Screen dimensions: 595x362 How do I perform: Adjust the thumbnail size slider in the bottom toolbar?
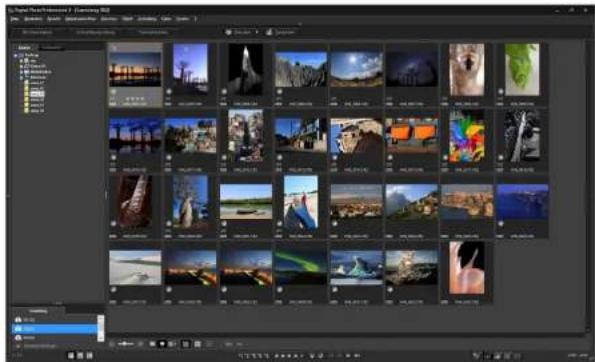pos(126,344)
